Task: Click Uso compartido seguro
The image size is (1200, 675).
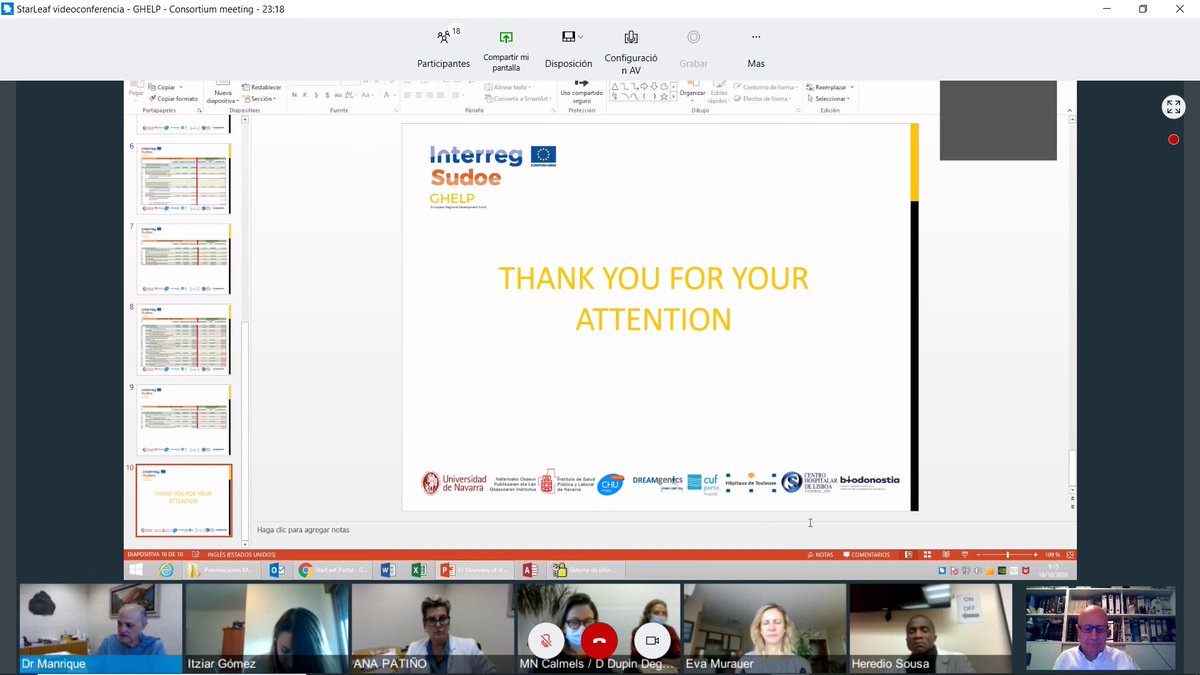Action: (581, 92)
